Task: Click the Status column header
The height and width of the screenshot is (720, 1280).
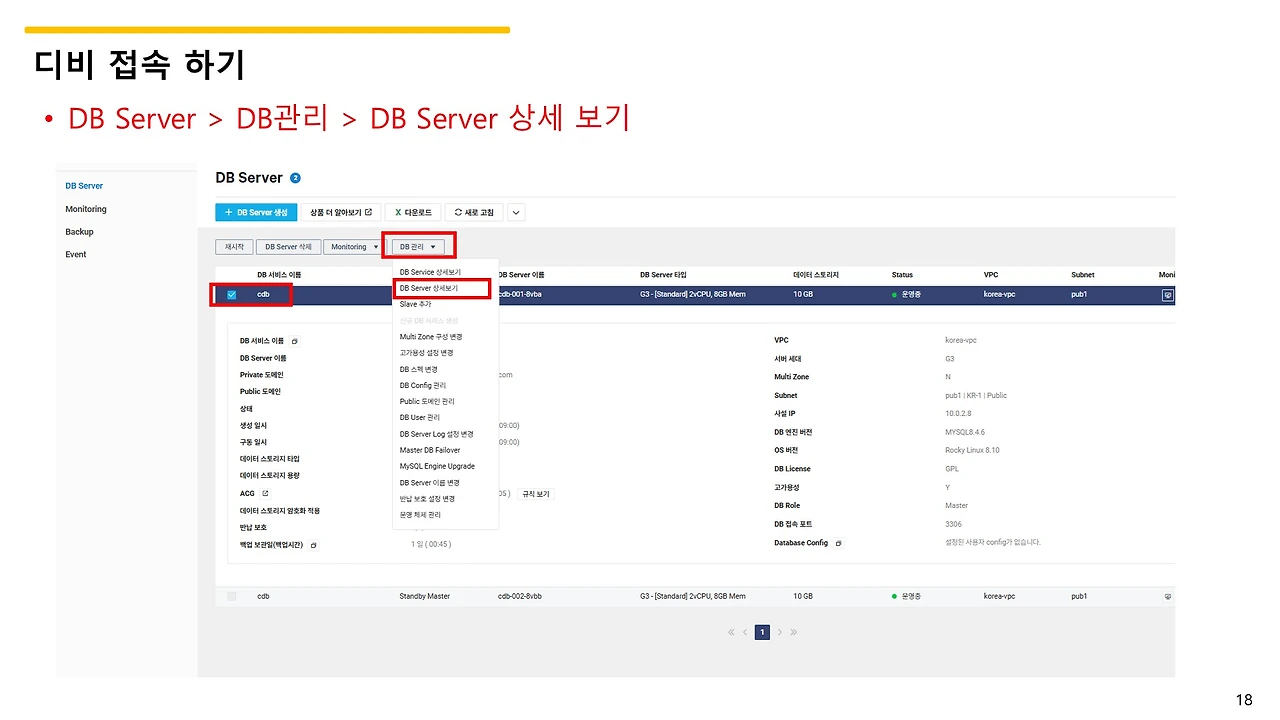Action: 902,275
